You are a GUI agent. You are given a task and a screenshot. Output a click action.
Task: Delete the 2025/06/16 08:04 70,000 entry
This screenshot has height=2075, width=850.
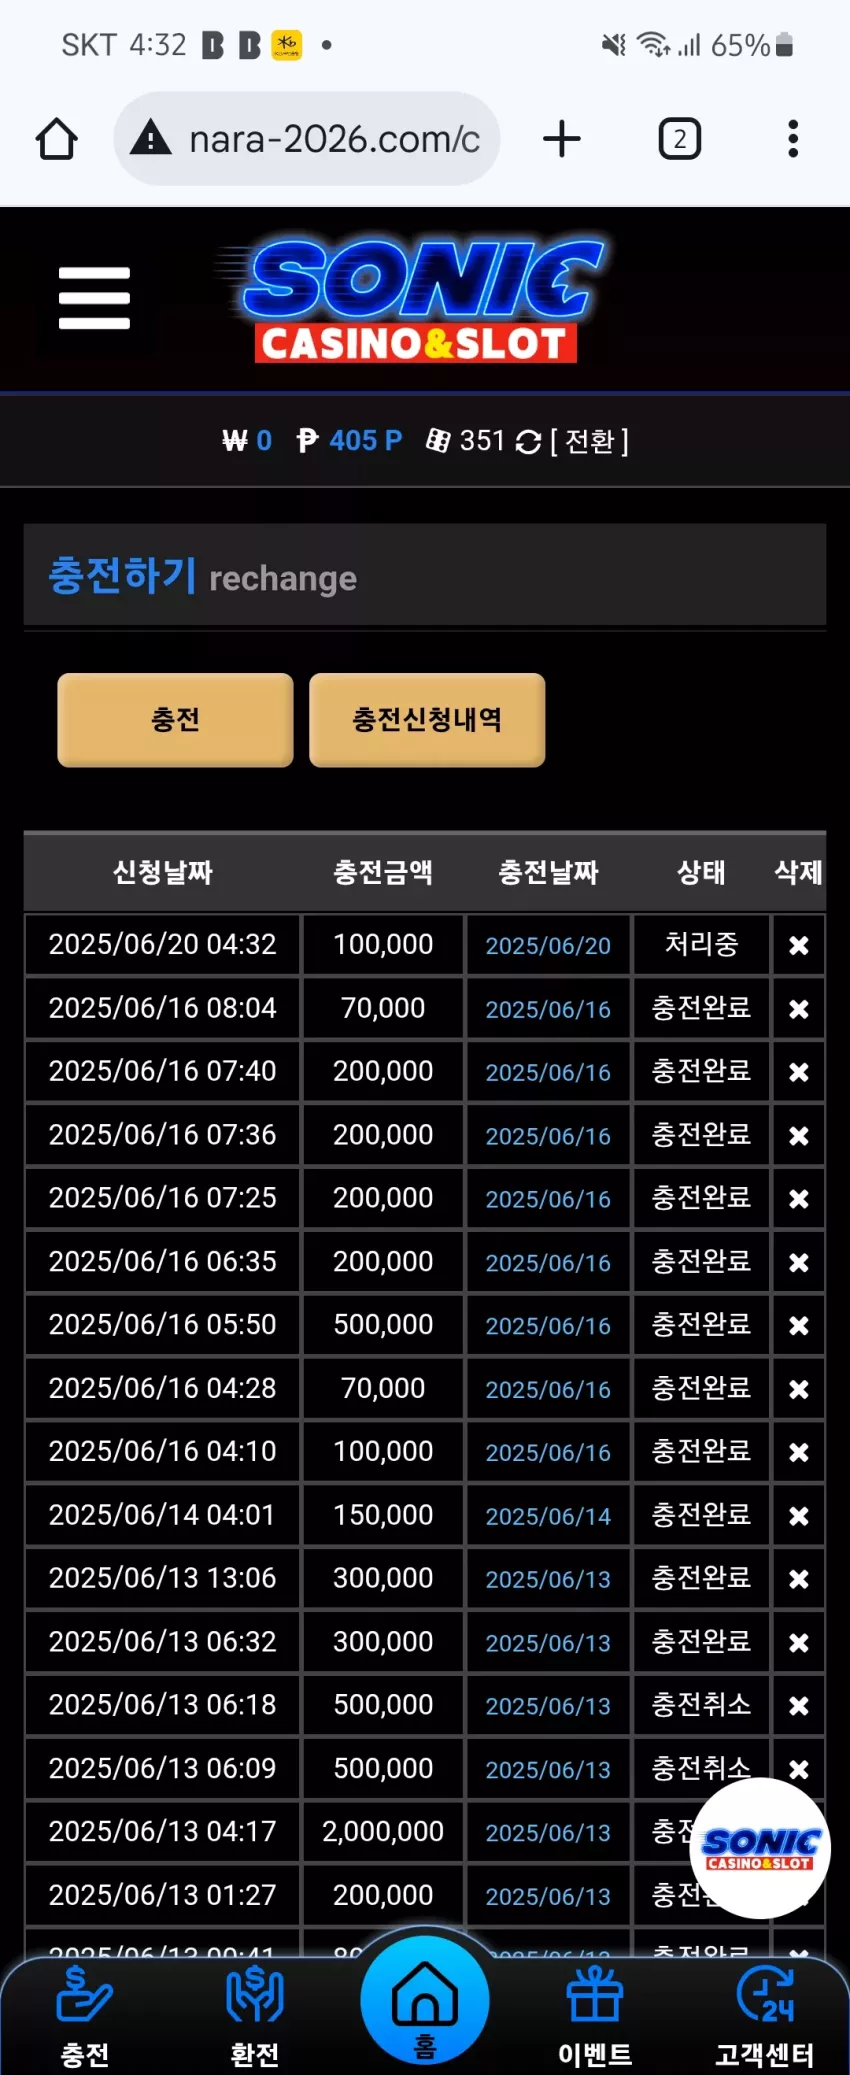(x=798, y=1009)
